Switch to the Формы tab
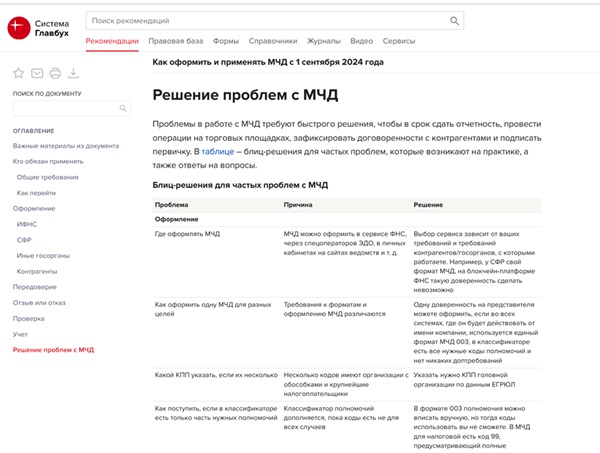 click(x=226, y=41)
